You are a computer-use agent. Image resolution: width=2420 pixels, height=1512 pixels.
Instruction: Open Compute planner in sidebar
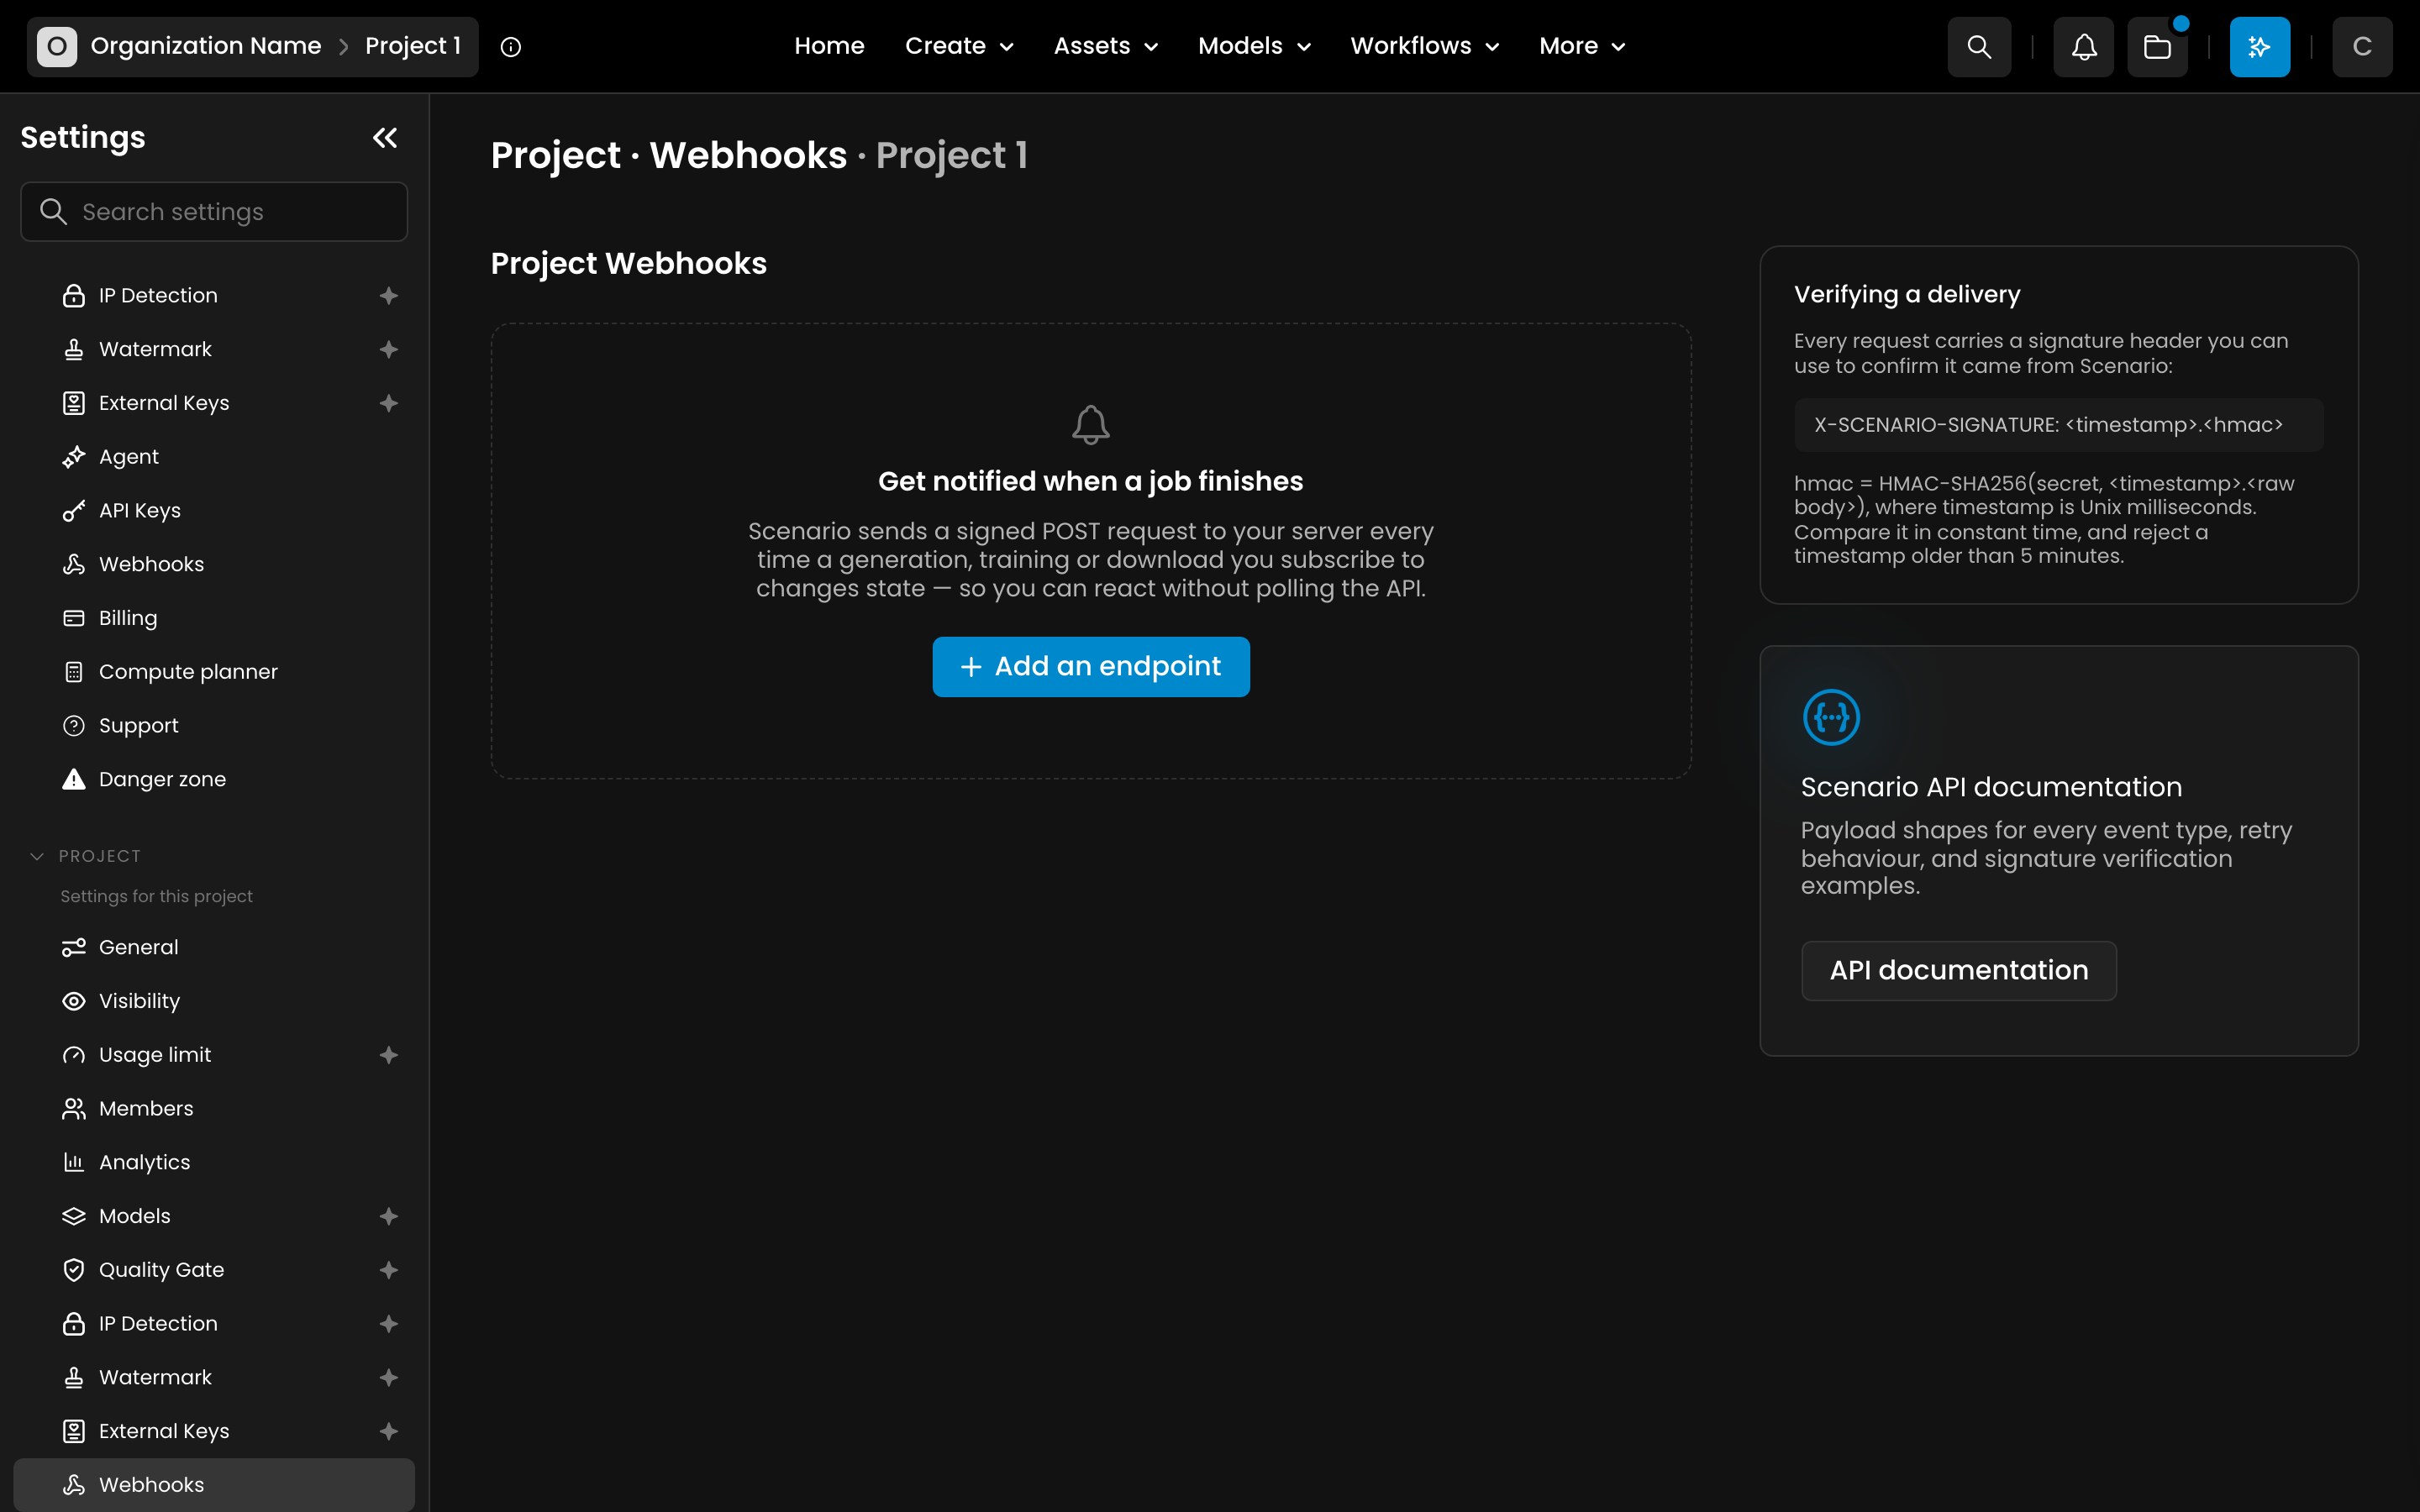[214, 672]
